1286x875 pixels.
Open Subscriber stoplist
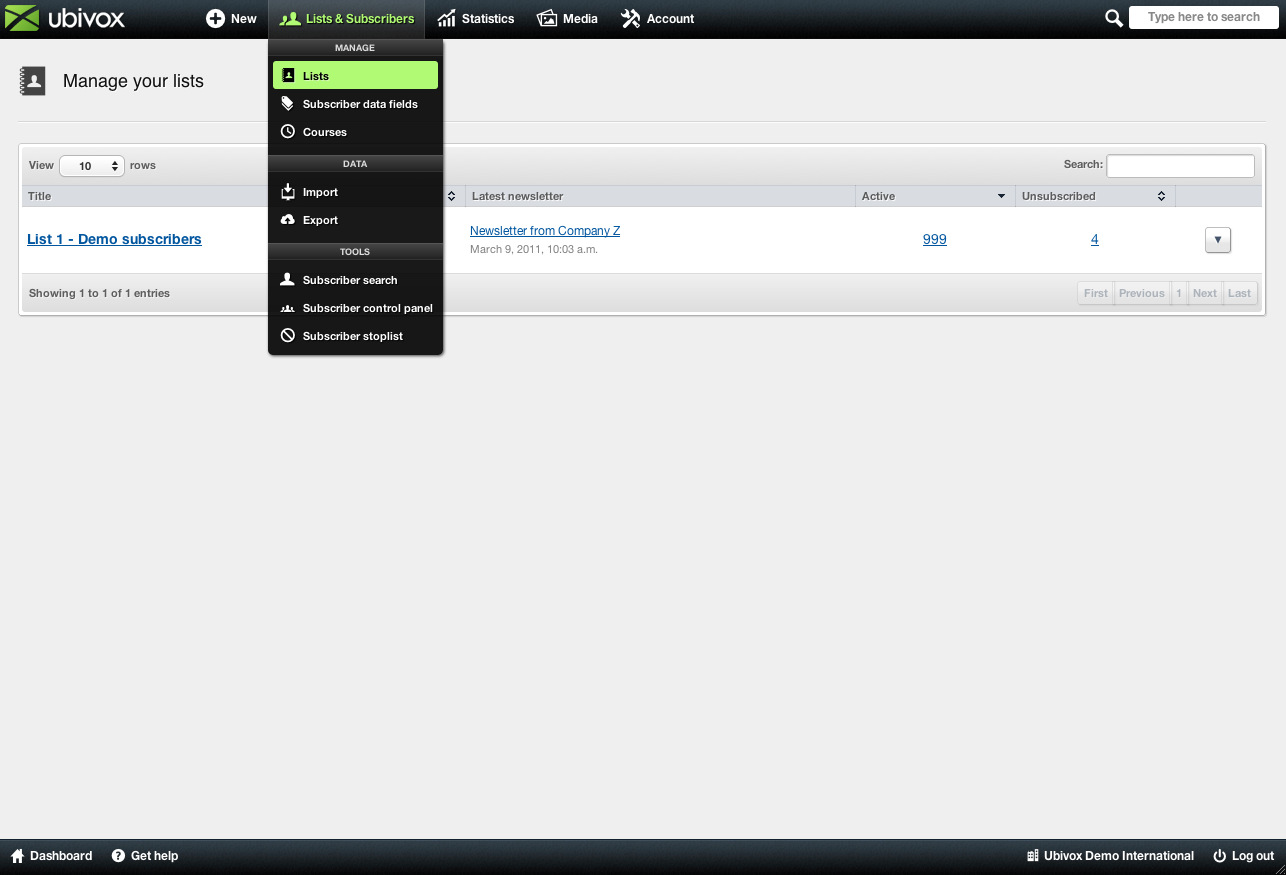tap(355, 335)
